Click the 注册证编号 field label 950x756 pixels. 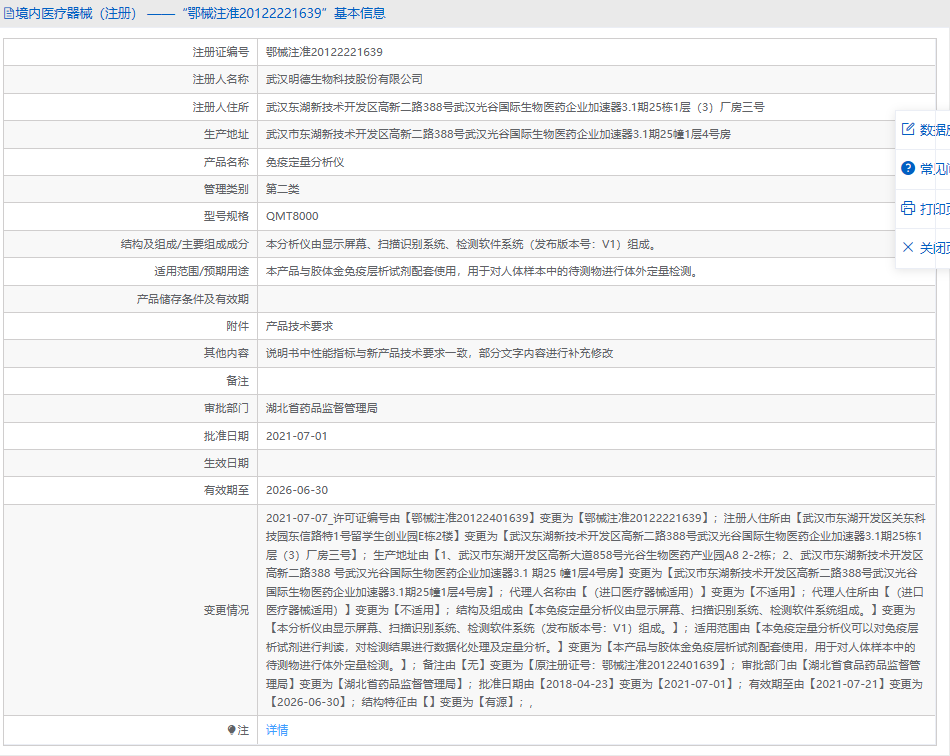click(221, 52)
